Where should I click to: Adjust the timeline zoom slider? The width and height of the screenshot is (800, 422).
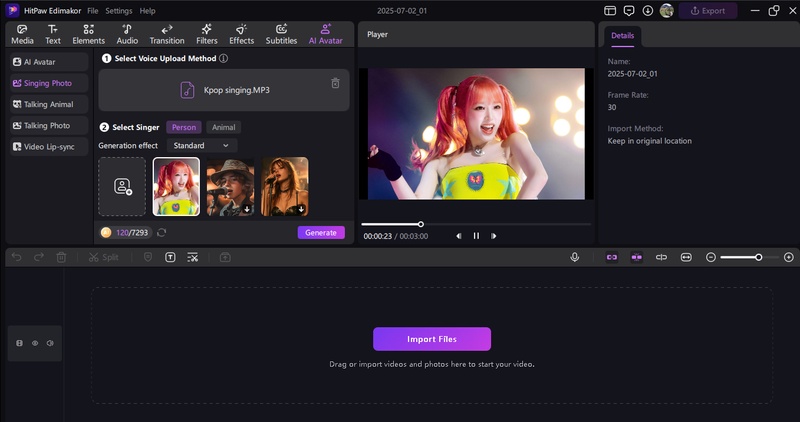point(749,257)
